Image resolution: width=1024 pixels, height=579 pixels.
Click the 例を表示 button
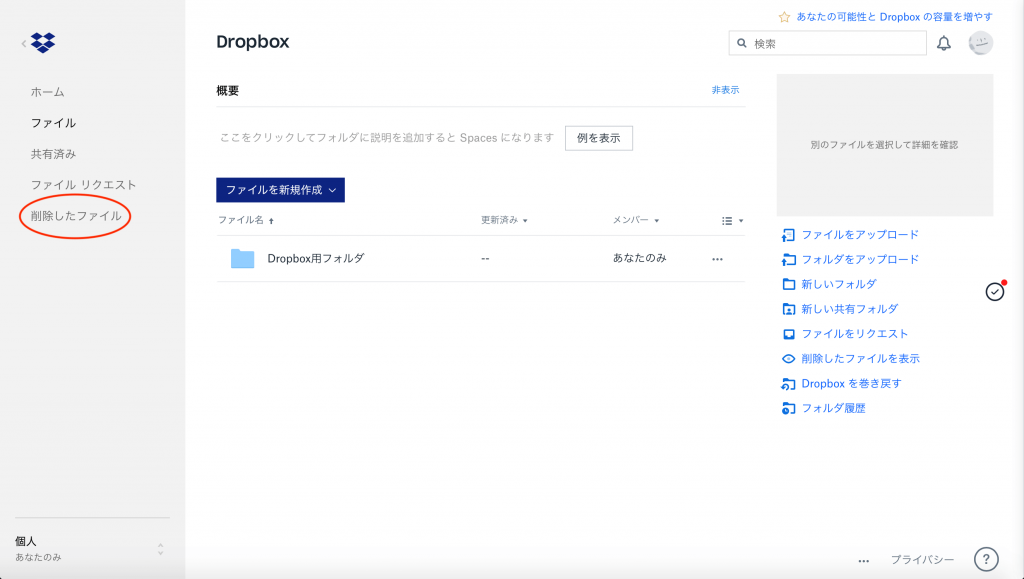tap(599, 138)
